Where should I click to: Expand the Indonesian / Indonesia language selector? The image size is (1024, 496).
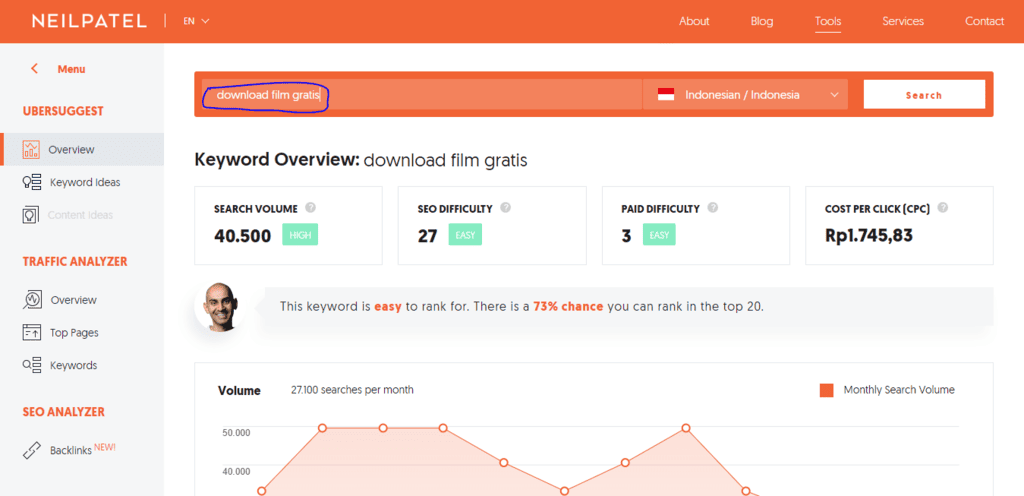point(745,95)
